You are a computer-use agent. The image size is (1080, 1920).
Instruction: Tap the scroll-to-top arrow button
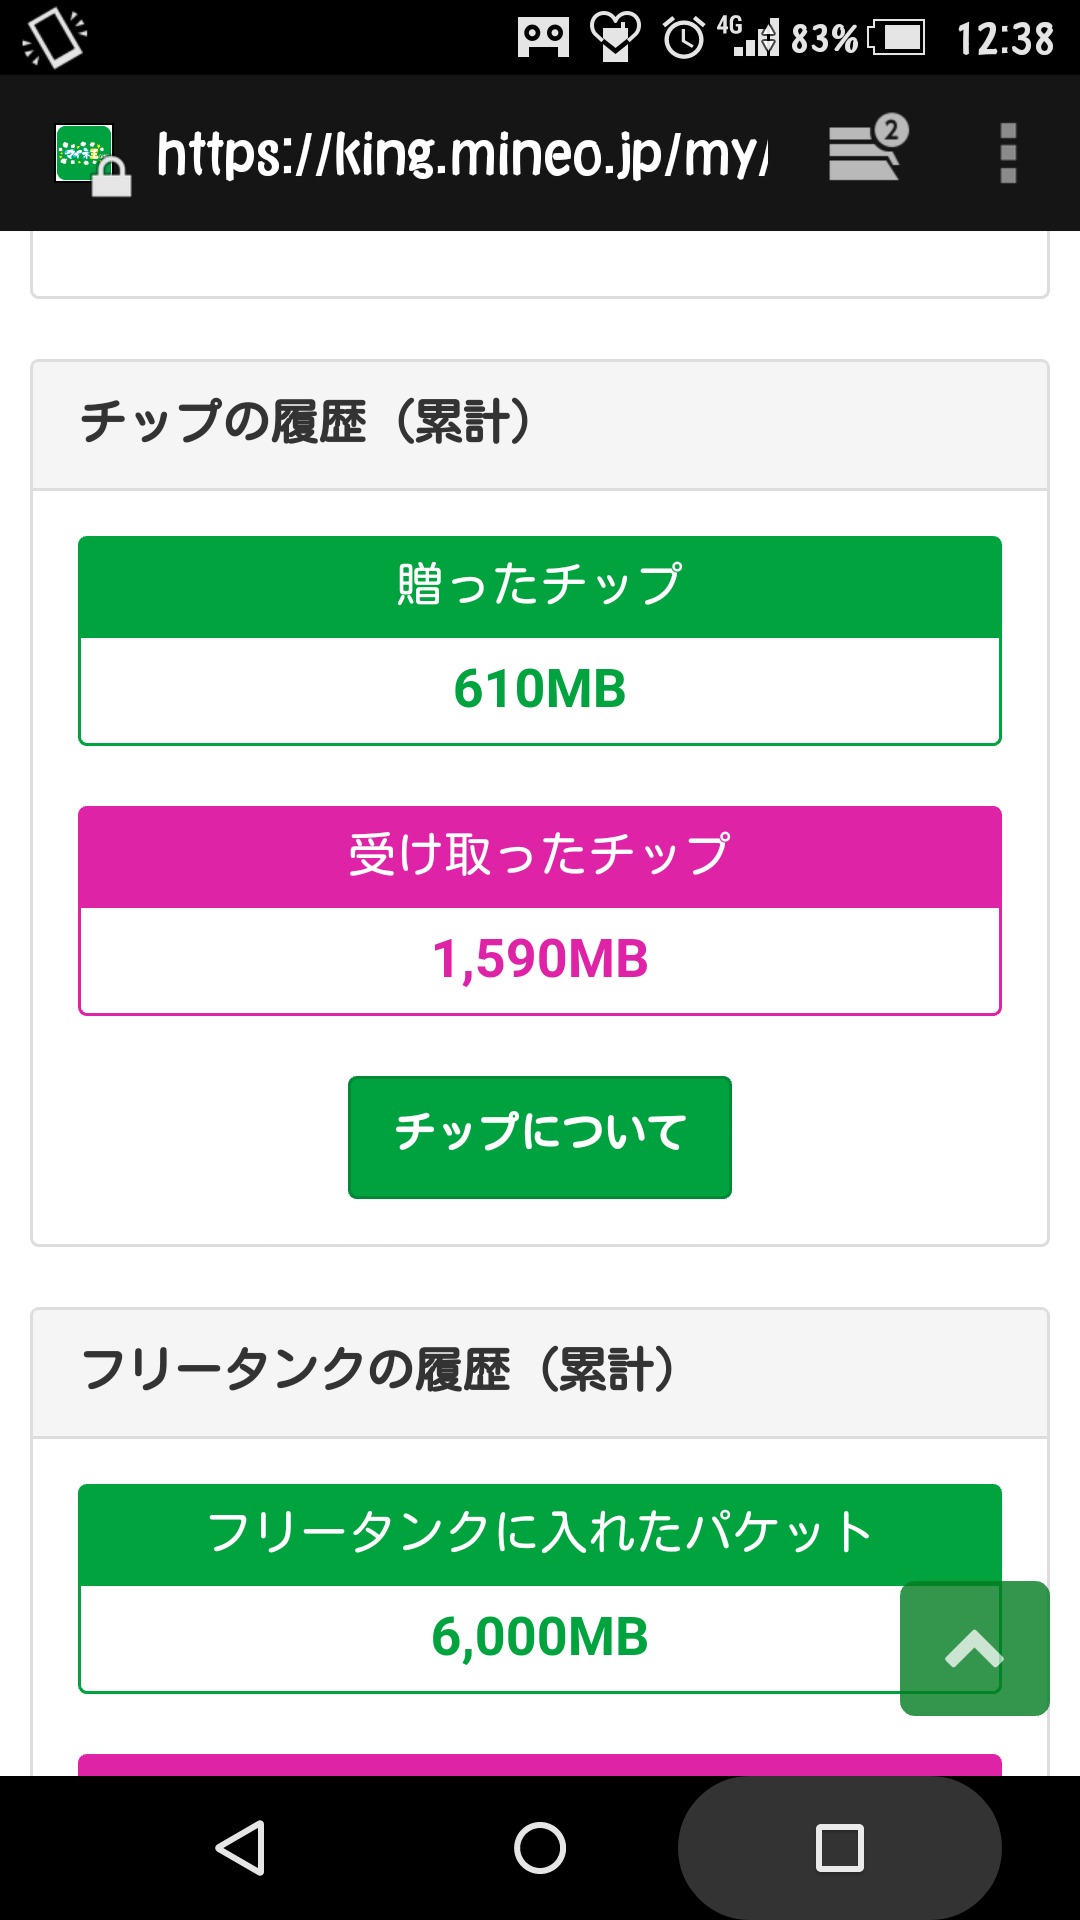pos(974,1648)
